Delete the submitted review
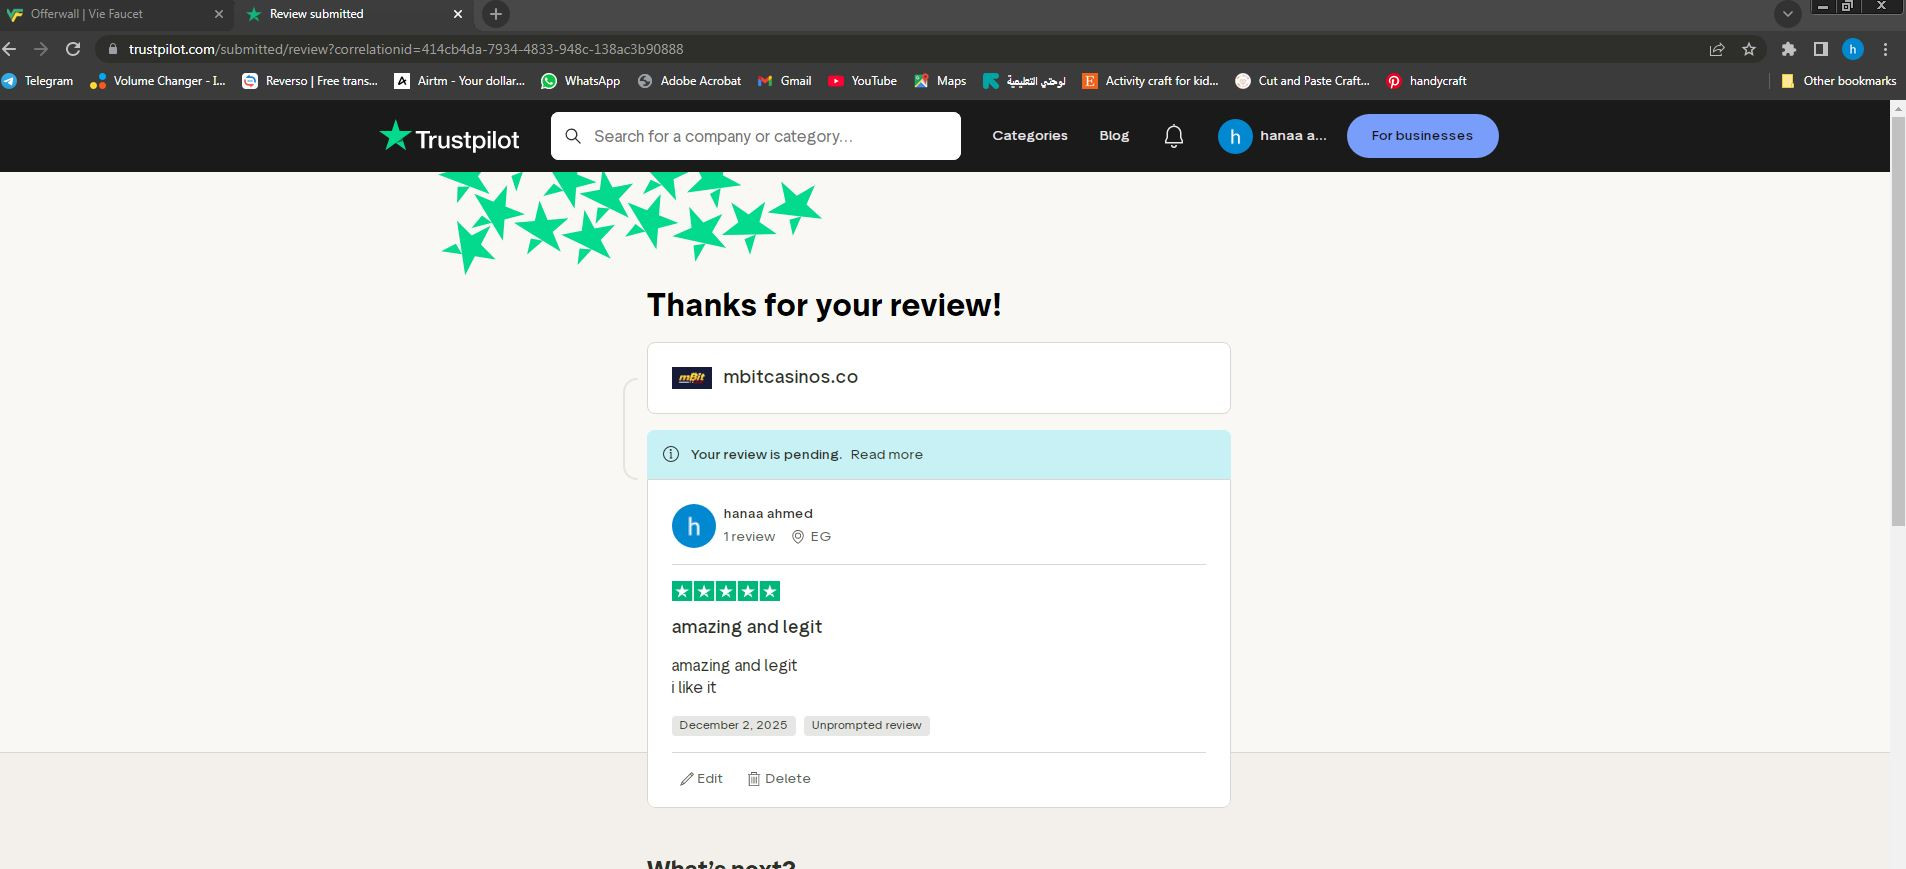 tap(779, 779)
